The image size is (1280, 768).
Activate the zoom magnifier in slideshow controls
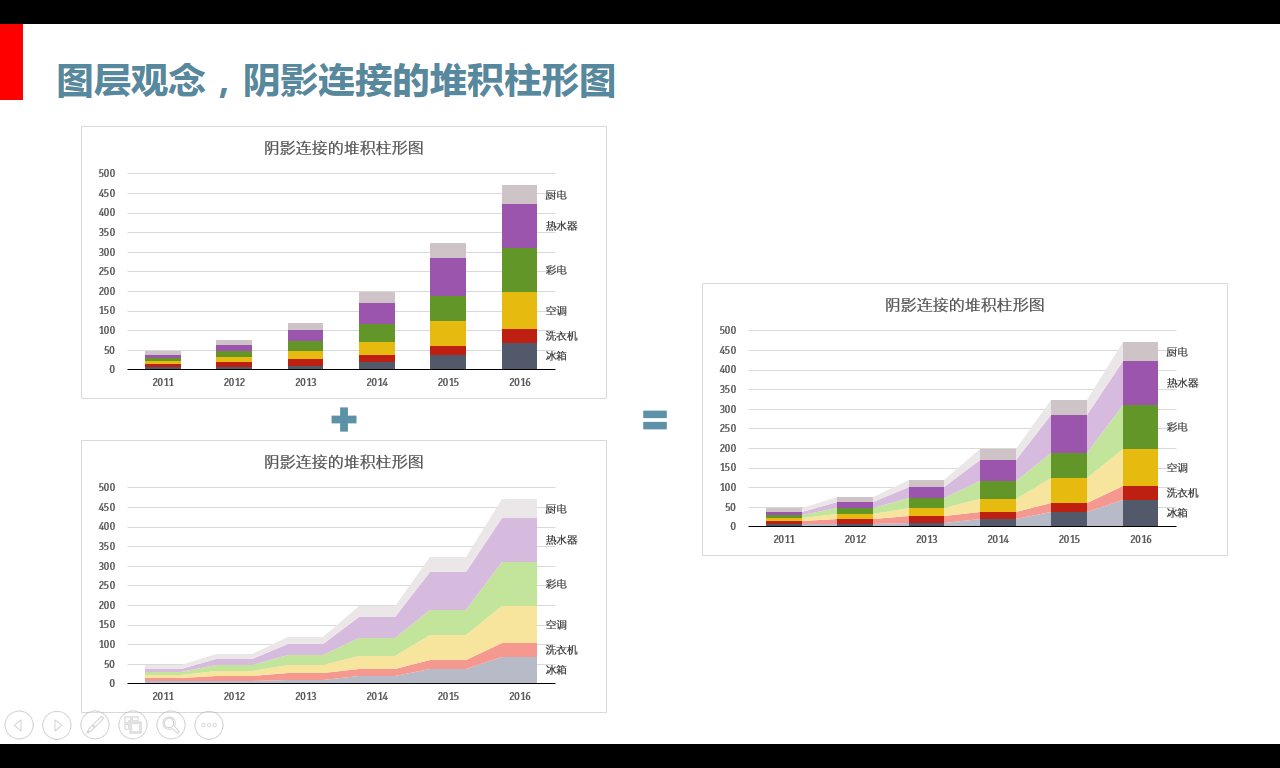171,725
